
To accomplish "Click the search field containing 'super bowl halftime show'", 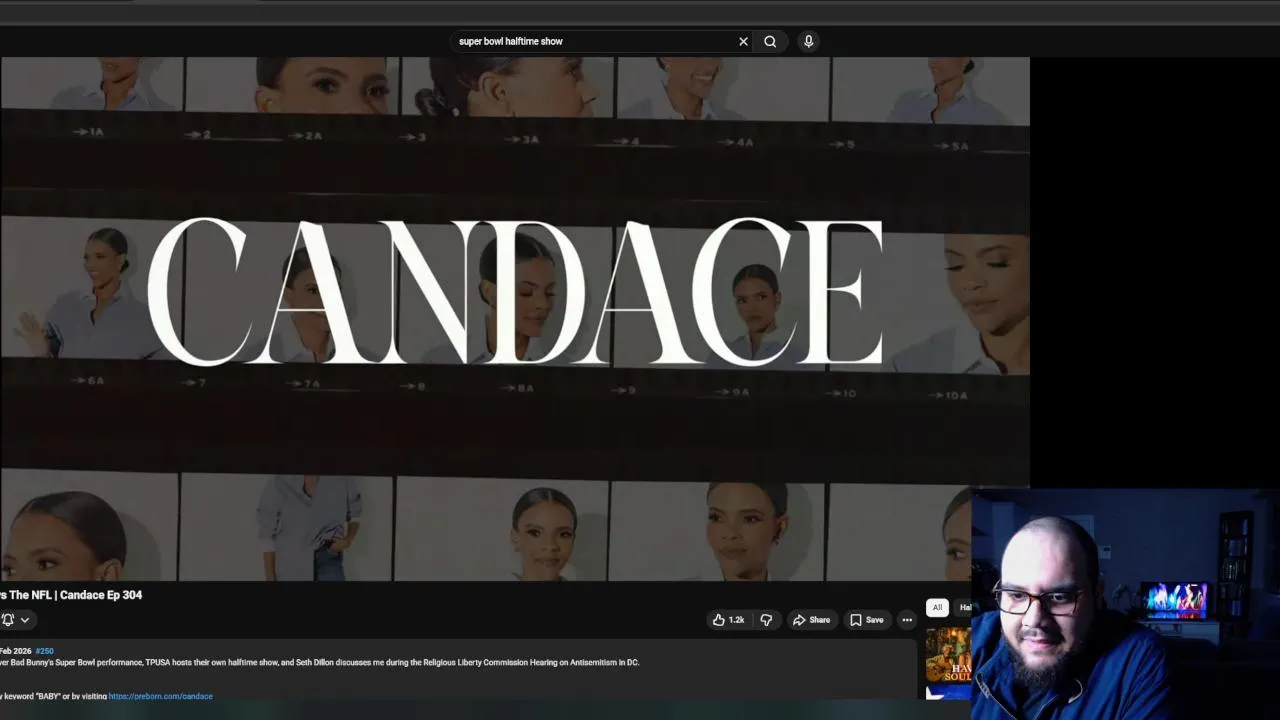I will point(594,41).
